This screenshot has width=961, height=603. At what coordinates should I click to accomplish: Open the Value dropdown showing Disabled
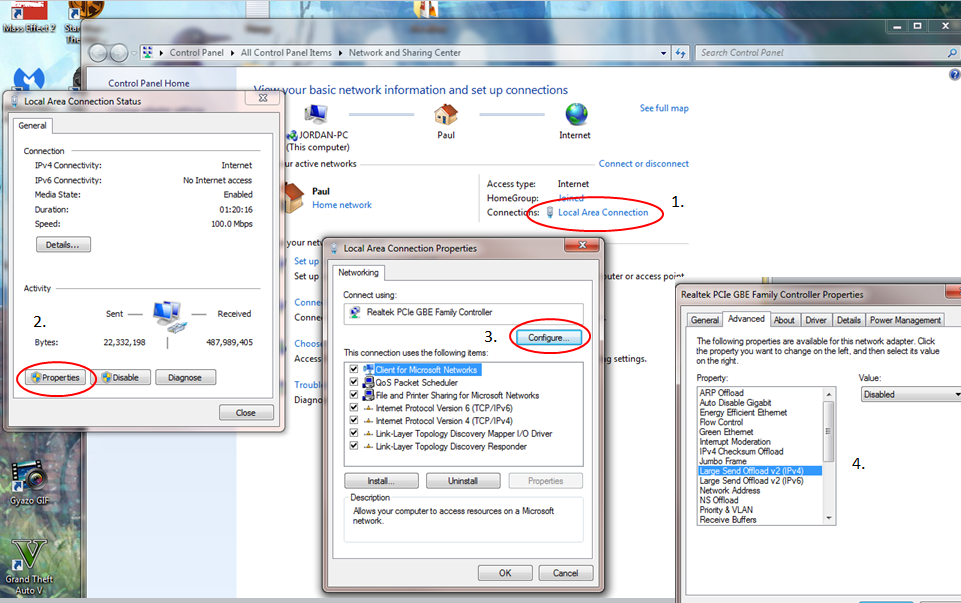[911, 395]
